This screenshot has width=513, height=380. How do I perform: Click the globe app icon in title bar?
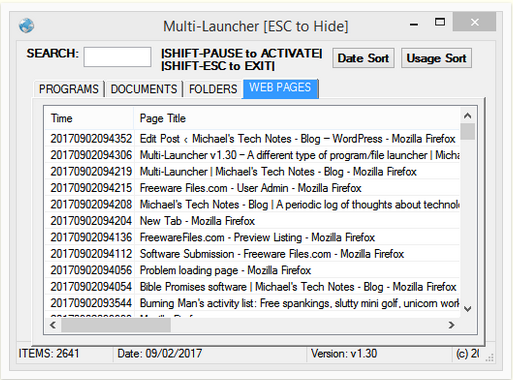pos(26,26)
